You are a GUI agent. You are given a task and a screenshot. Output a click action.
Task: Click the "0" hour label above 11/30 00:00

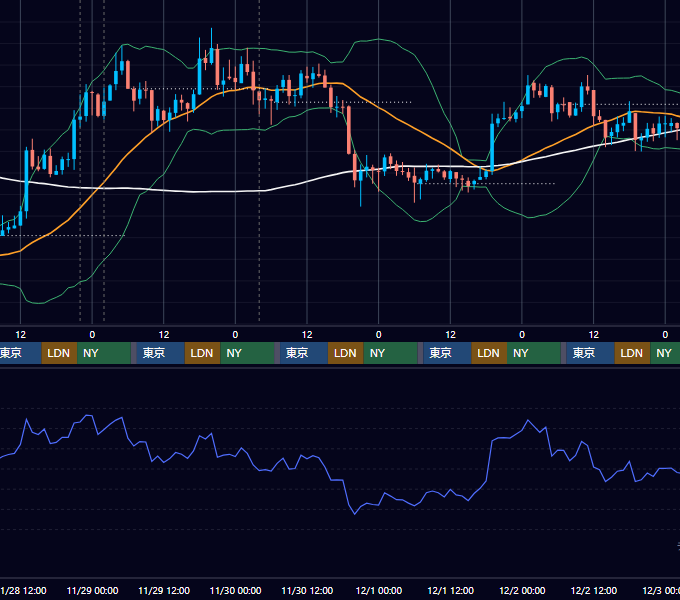[x=235, y=335]
